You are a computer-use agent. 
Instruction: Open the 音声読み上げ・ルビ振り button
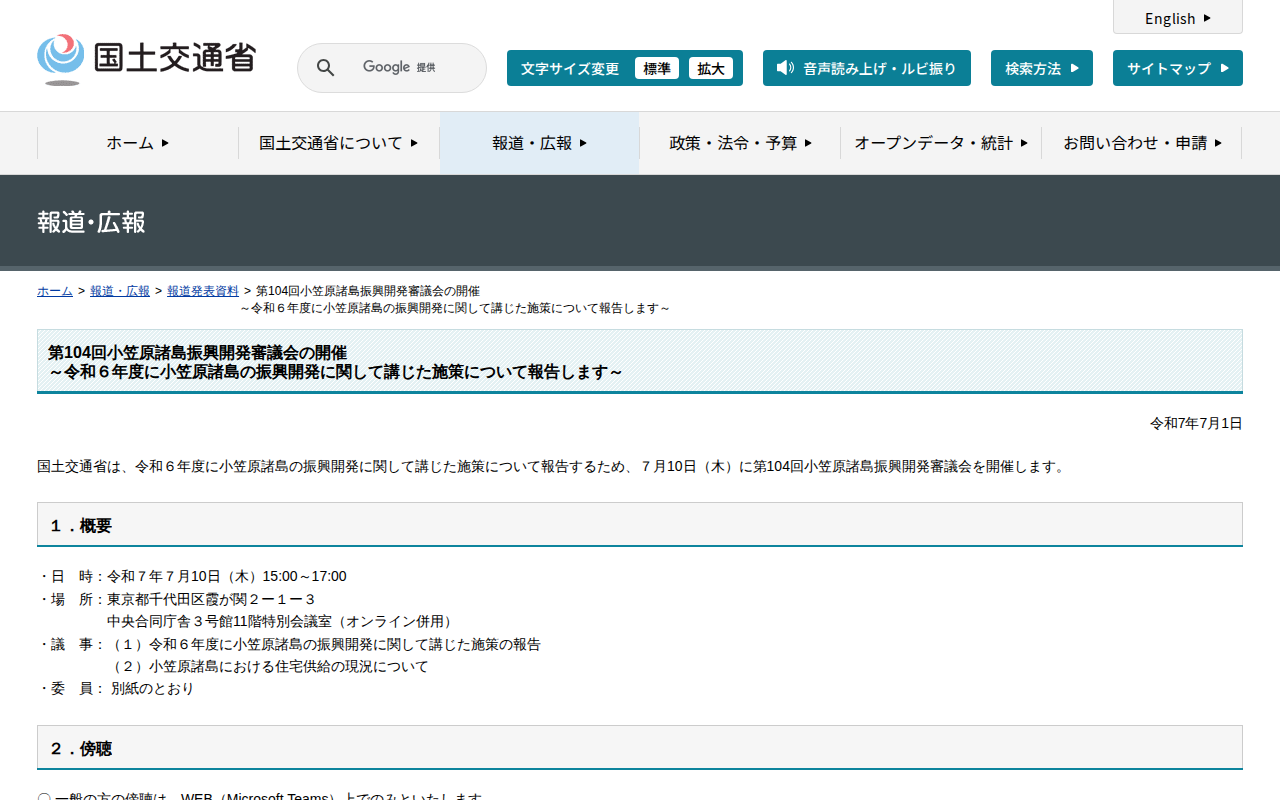pos(866,68)
